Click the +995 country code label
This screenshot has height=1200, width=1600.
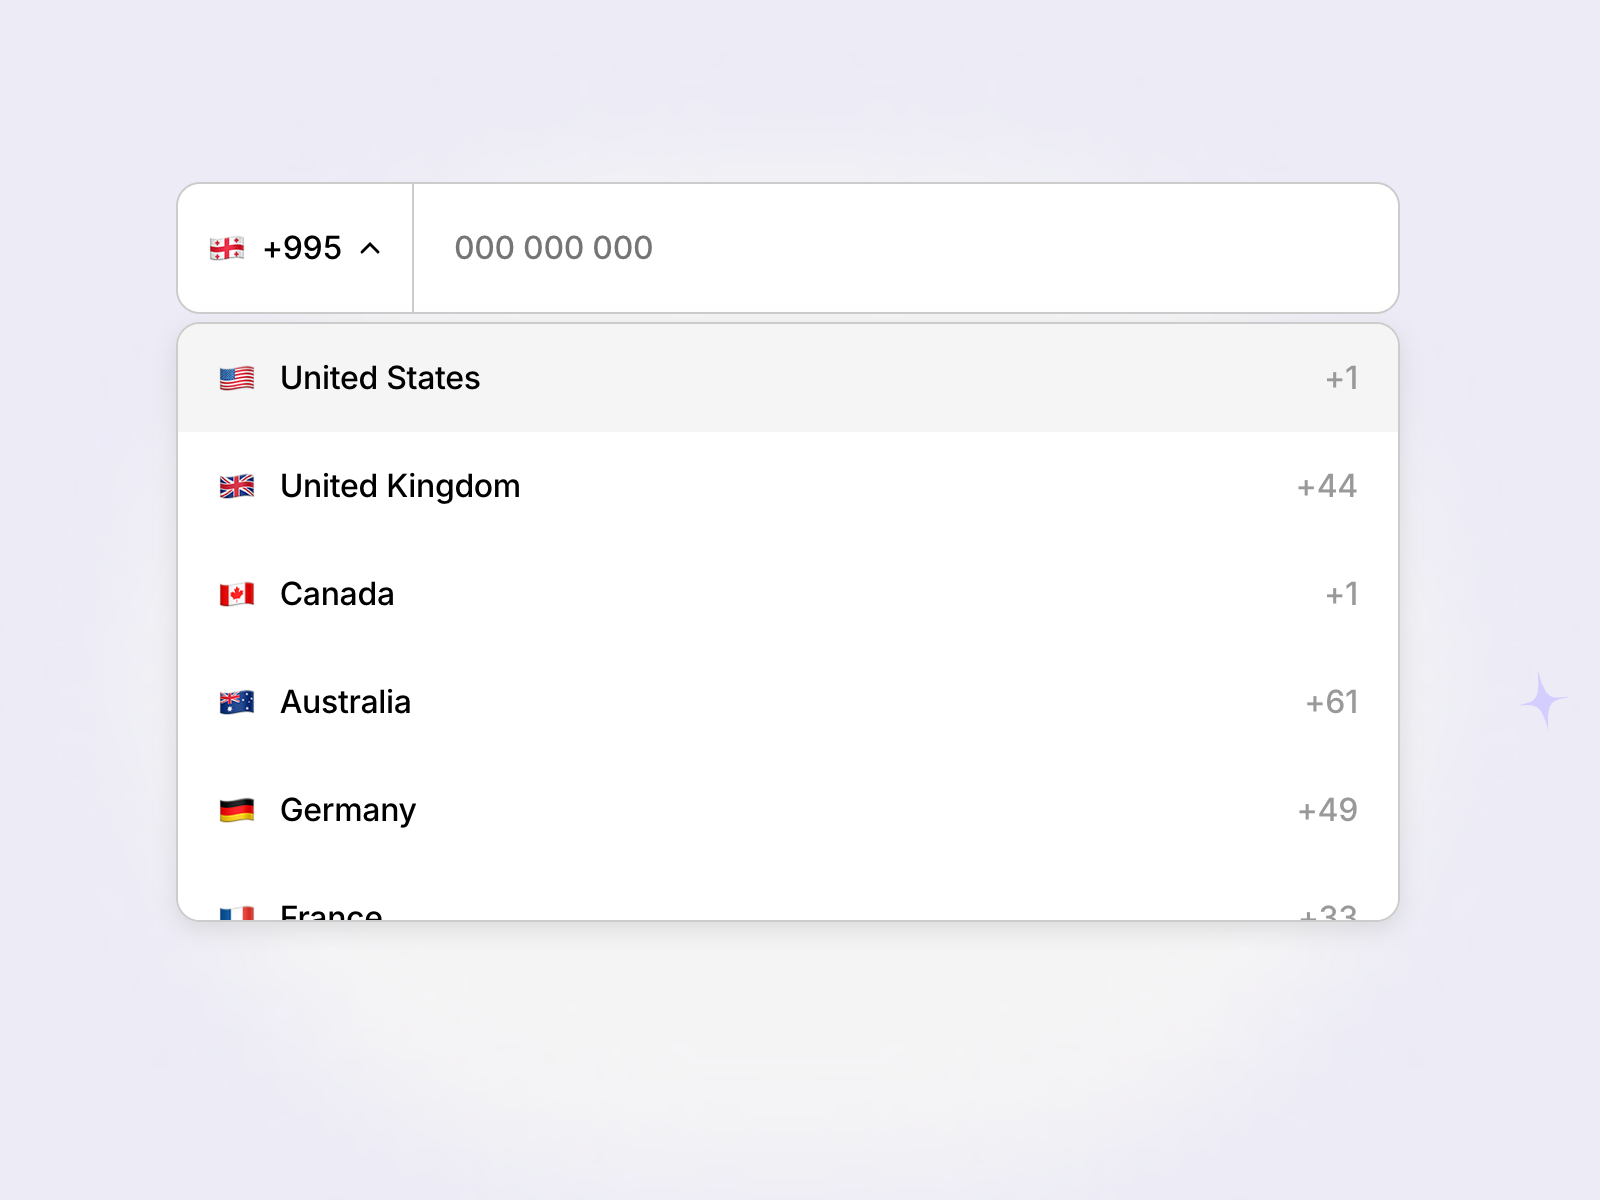302,248
